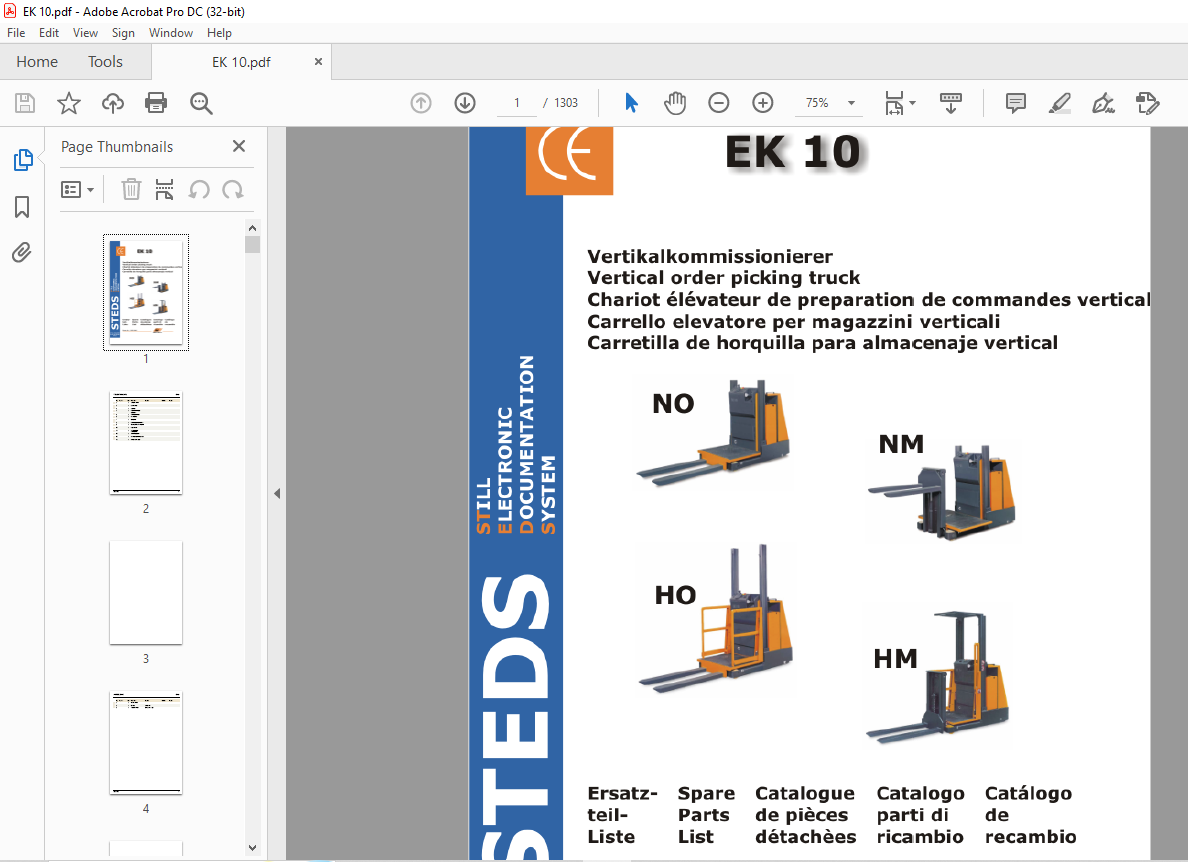Open the Bookmarks panel
The image size is (1188, 862).
[x=22, y=207]
